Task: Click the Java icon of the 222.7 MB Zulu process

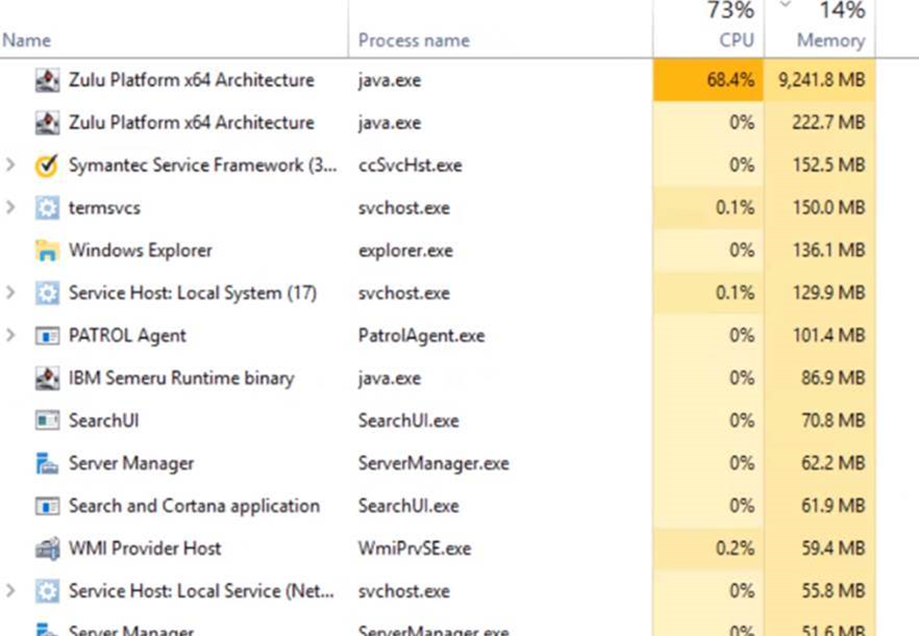Action: 47,123
